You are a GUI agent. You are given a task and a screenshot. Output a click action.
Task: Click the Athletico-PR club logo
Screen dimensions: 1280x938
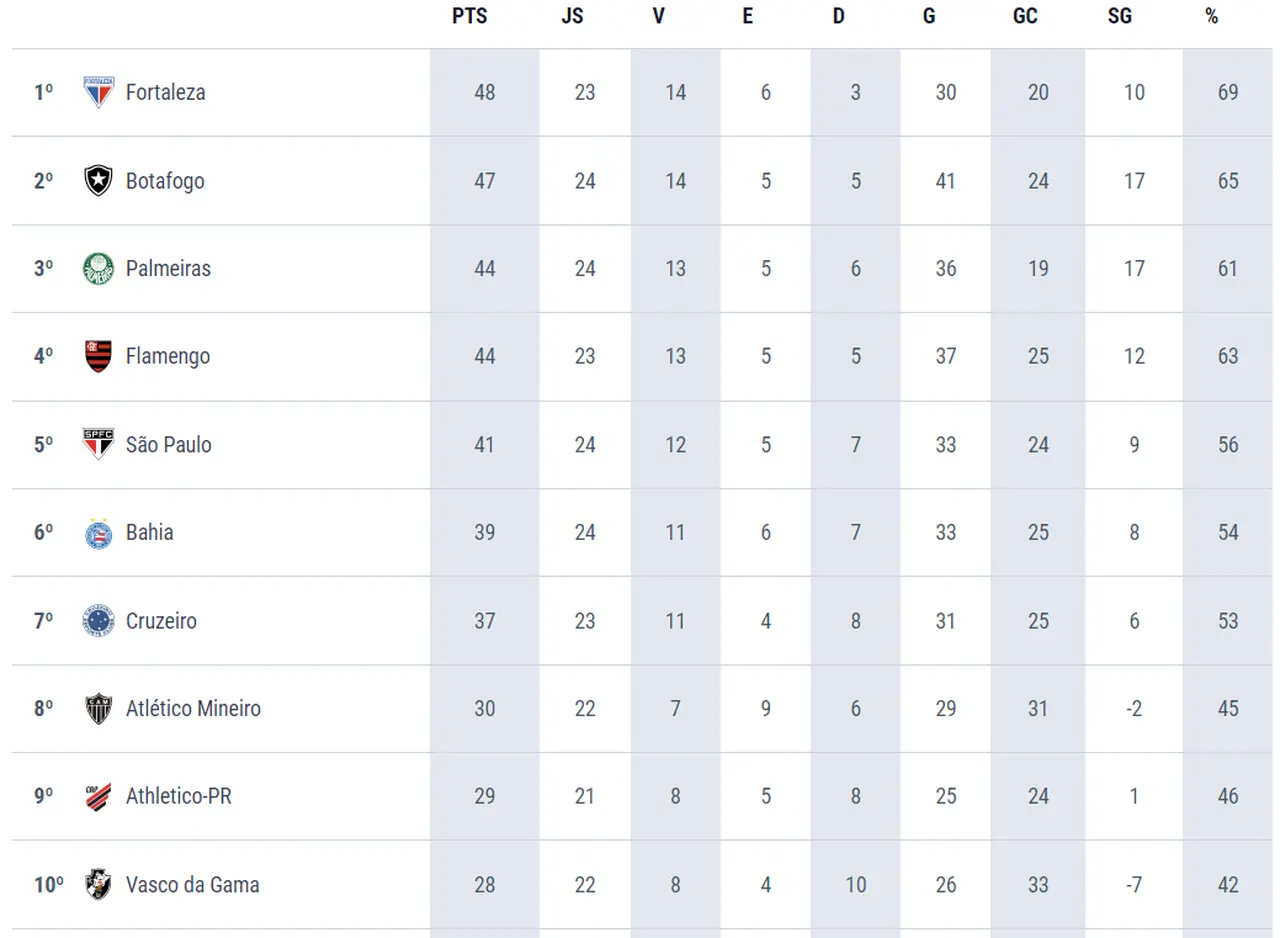98,796
